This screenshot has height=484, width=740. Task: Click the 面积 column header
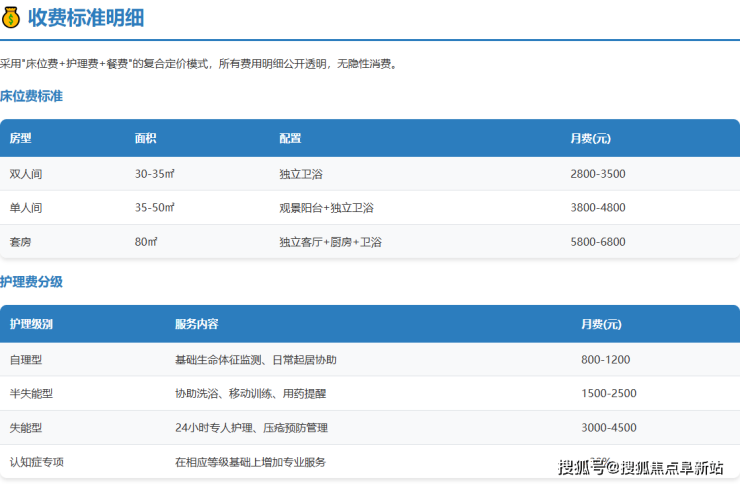coord(146,139)
